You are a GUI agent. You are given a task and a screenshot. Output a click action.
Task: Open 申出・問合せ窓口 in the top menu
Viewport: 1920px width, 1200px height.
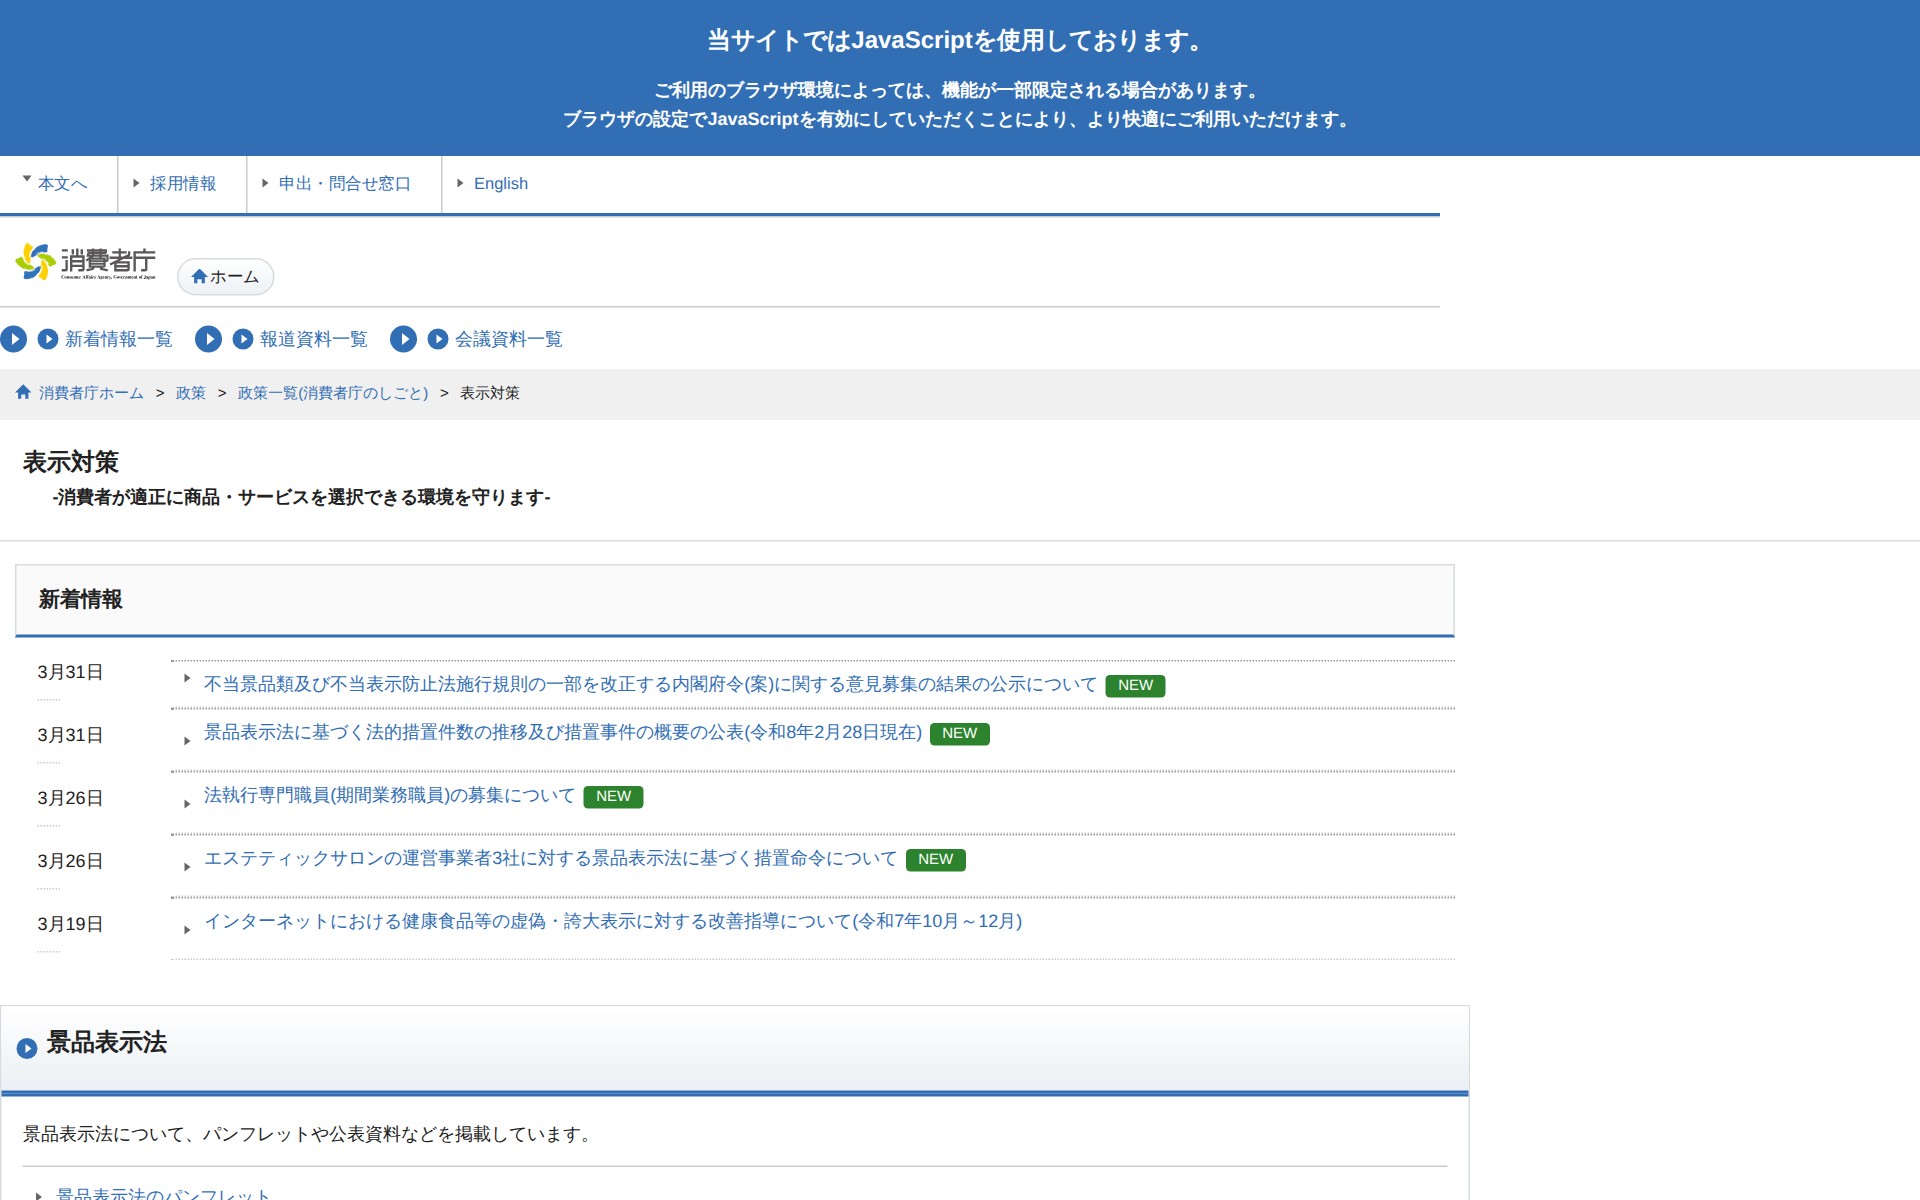tap(344, 184)
